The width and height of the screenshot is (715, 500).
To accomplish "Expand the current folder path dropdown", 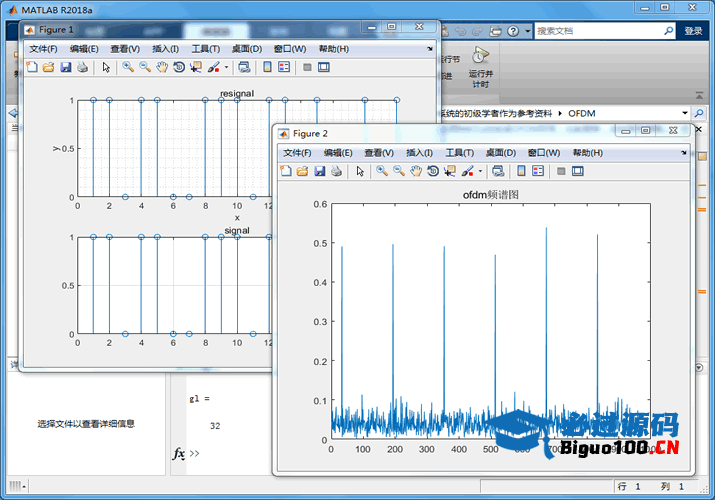I will coord(684,113).
